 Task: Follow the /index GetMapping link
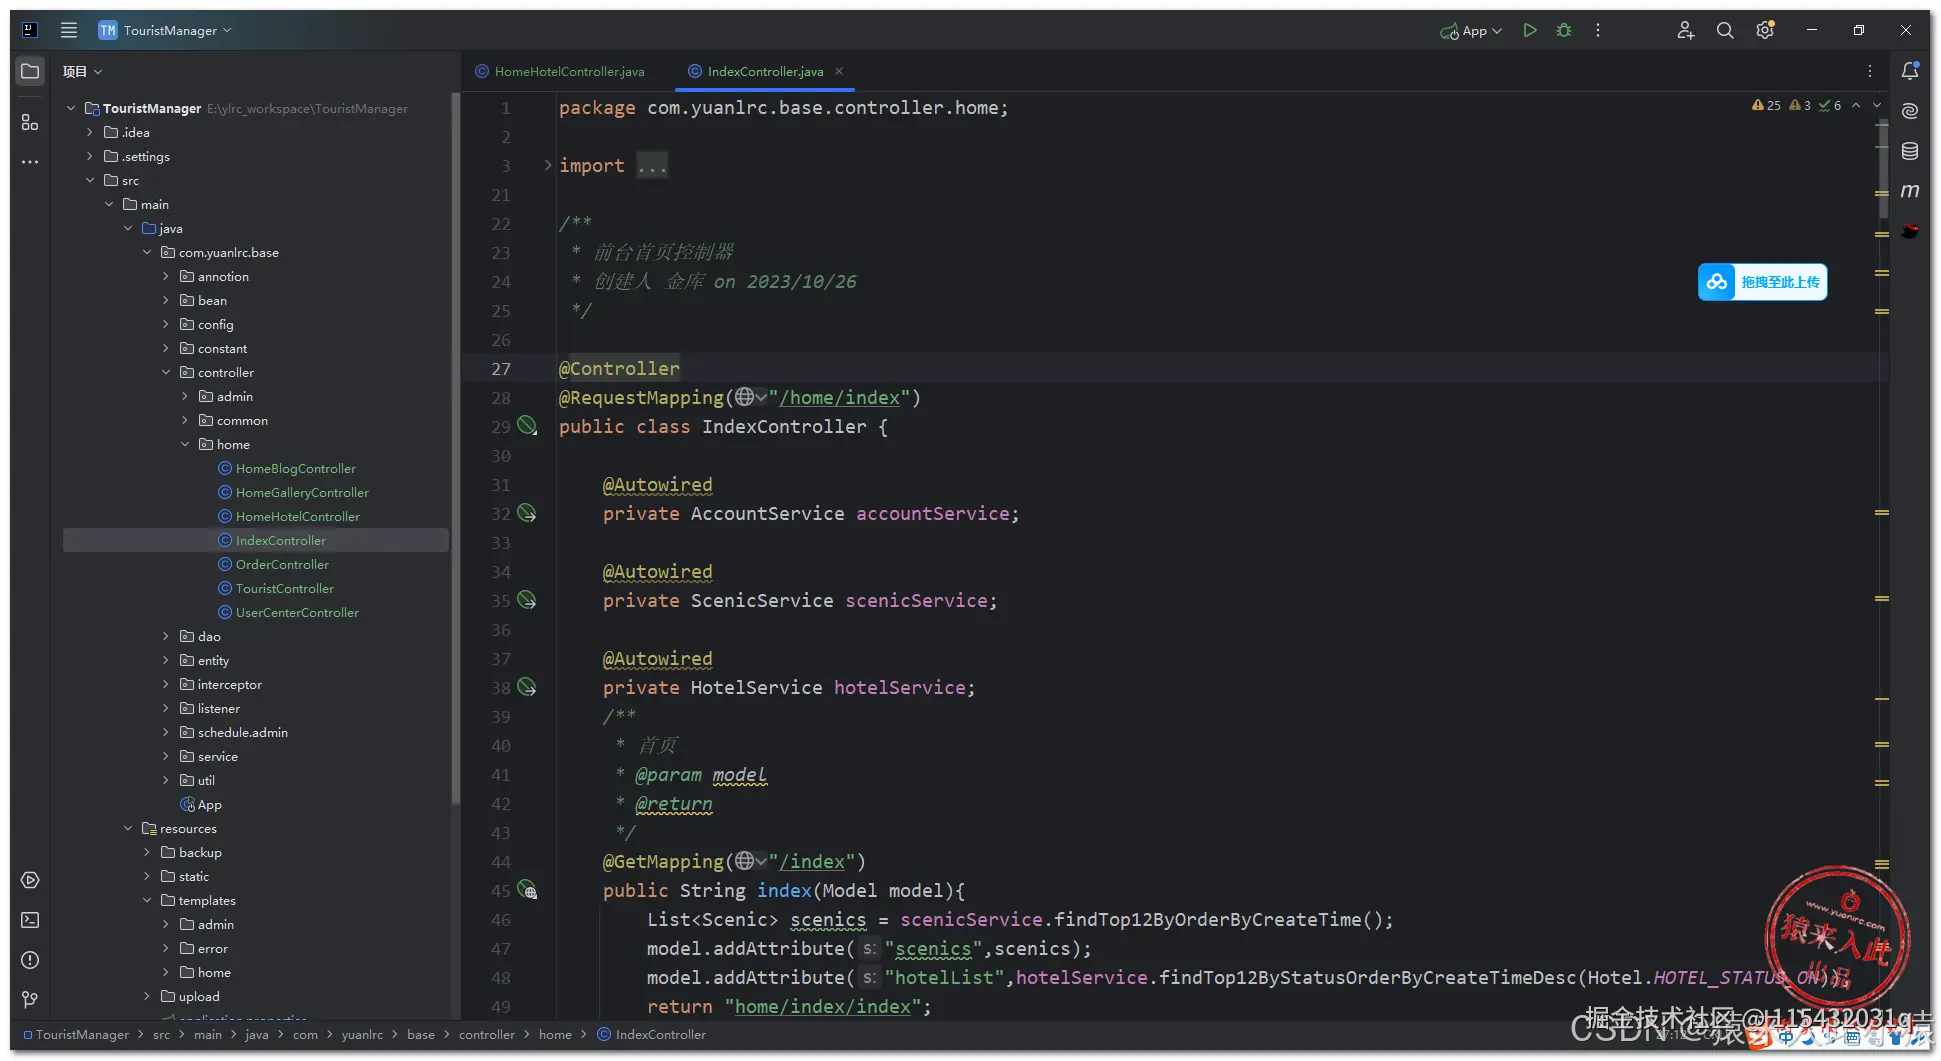(812, 861)
